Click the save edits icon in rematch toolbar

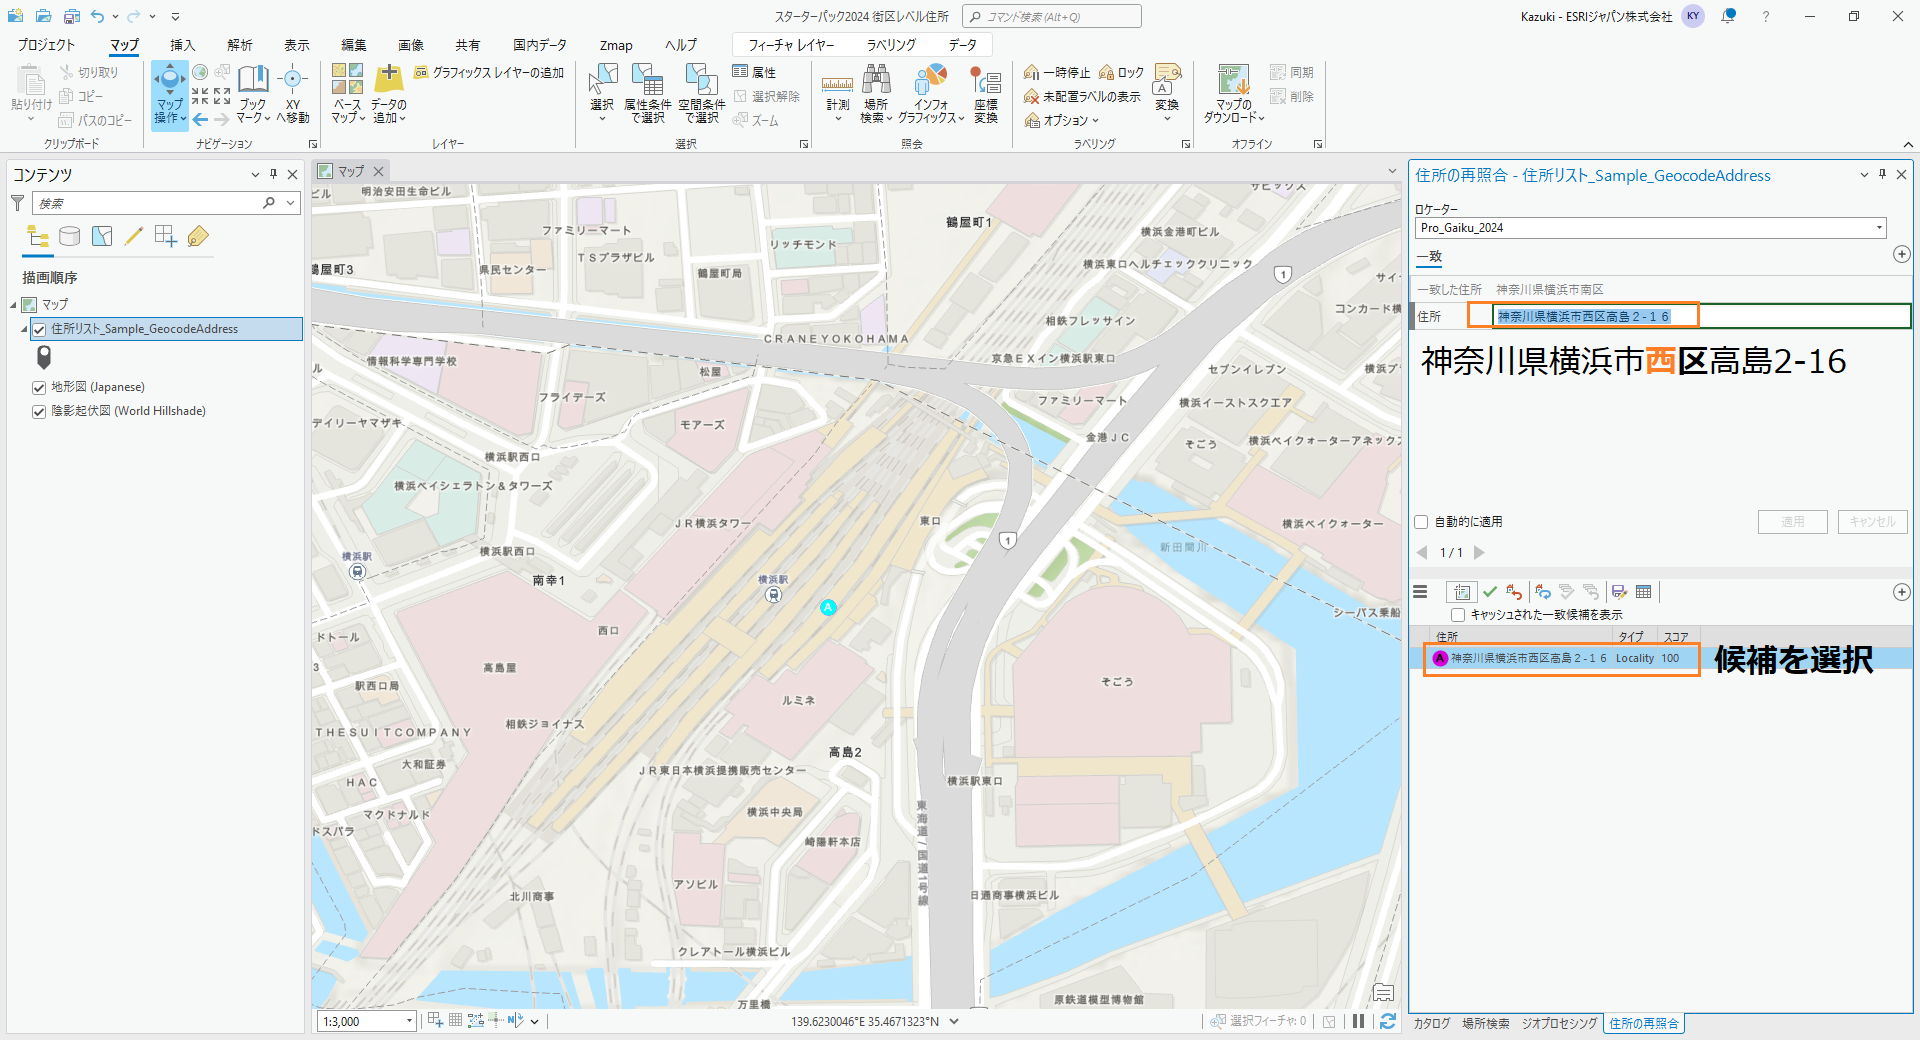[x=1619, y=592]
